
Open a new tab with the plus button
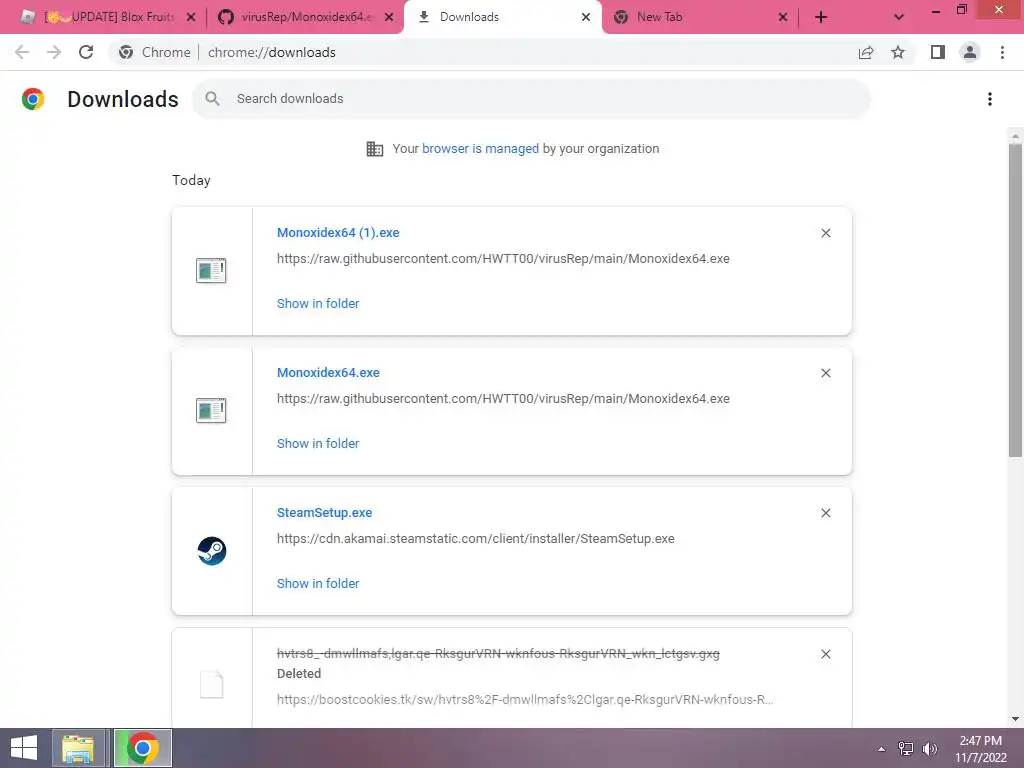click(x=821, y=17)
